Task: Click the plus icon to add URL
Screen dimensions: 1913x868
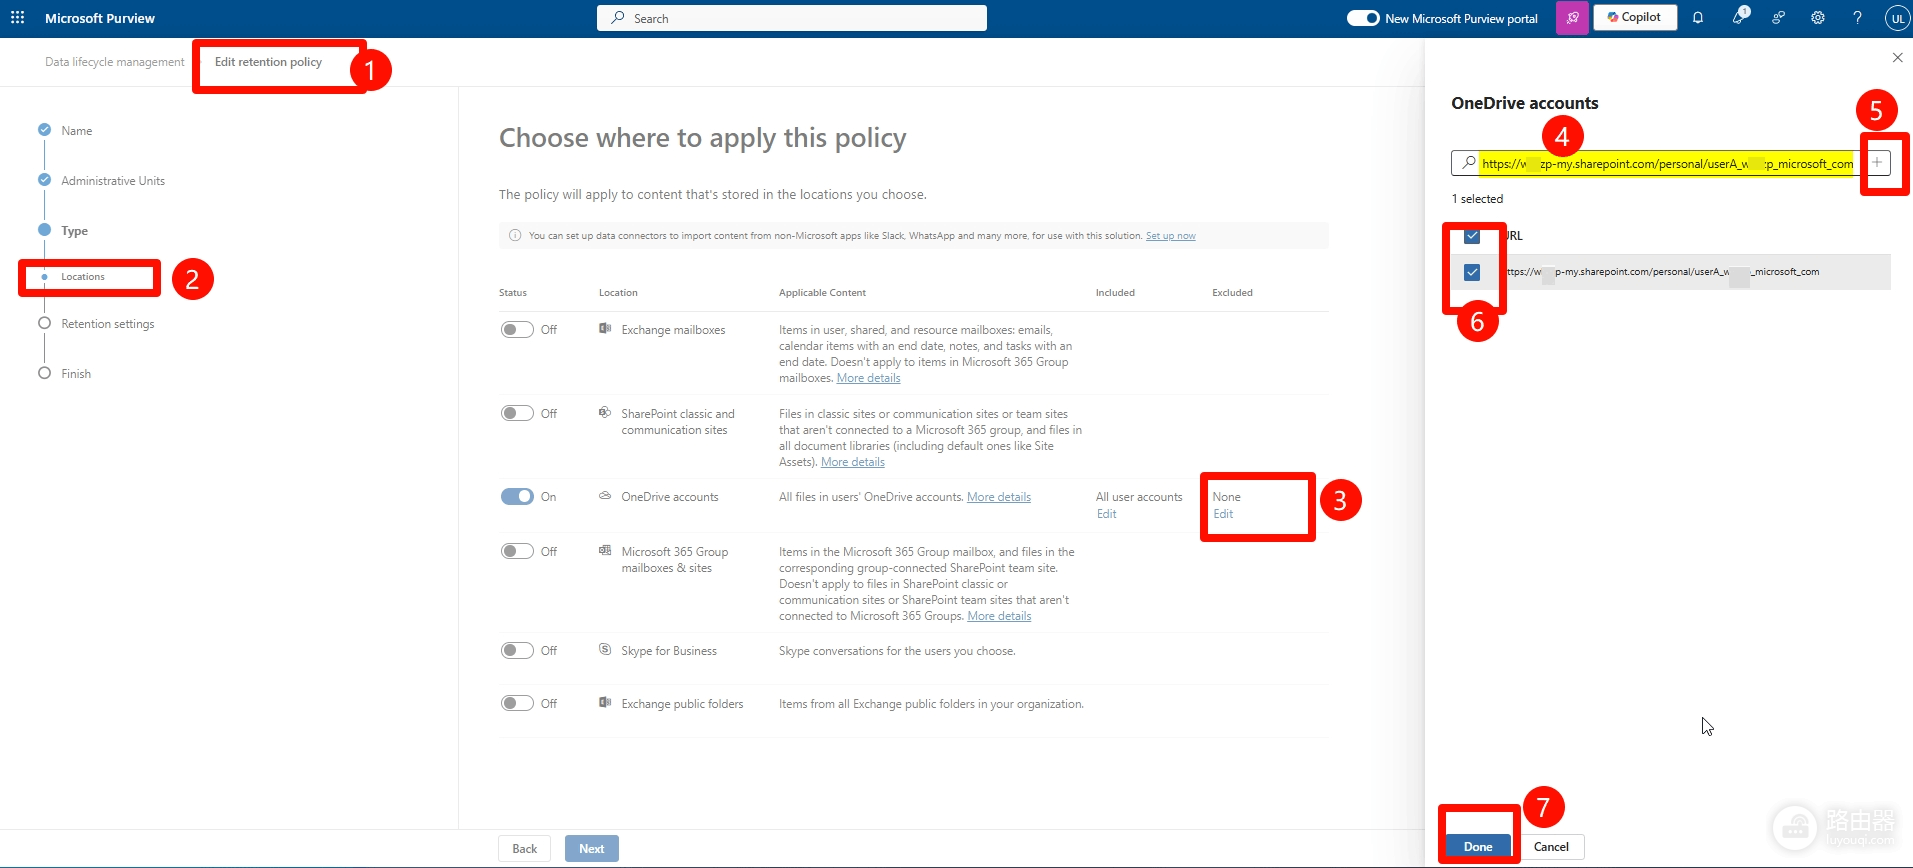Action: (1877, 162)
